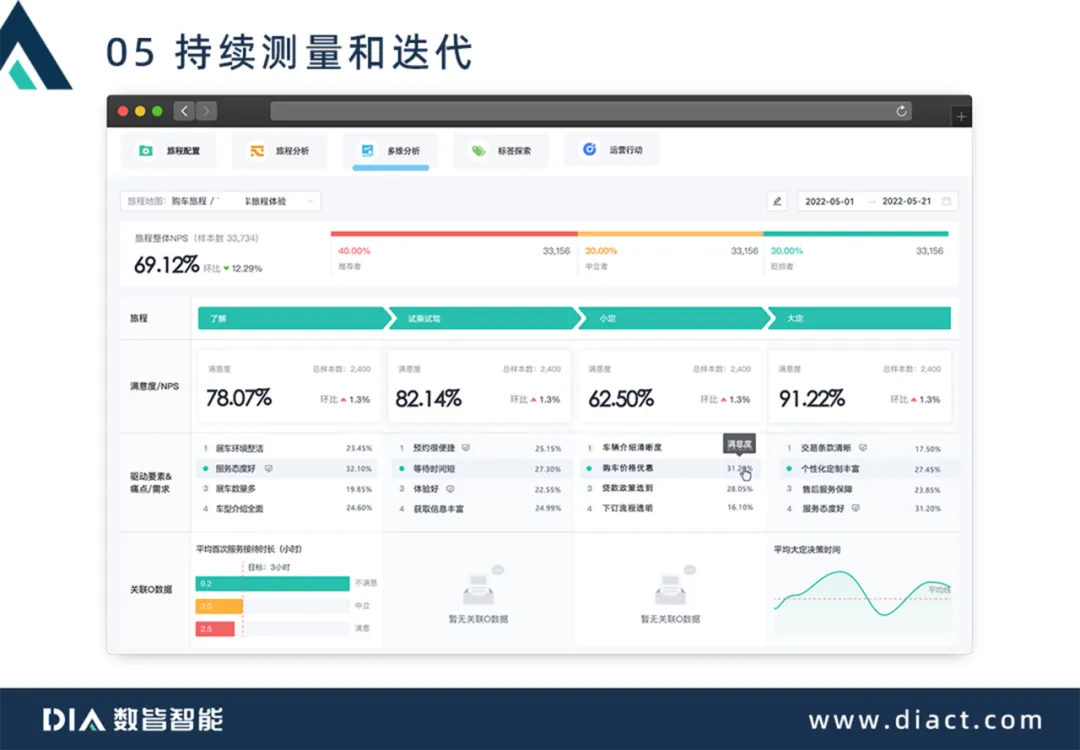The width and height of the screenshot is (1080, 750).
Task: Click the calendar icon in date range
Action: click(946, 201)
